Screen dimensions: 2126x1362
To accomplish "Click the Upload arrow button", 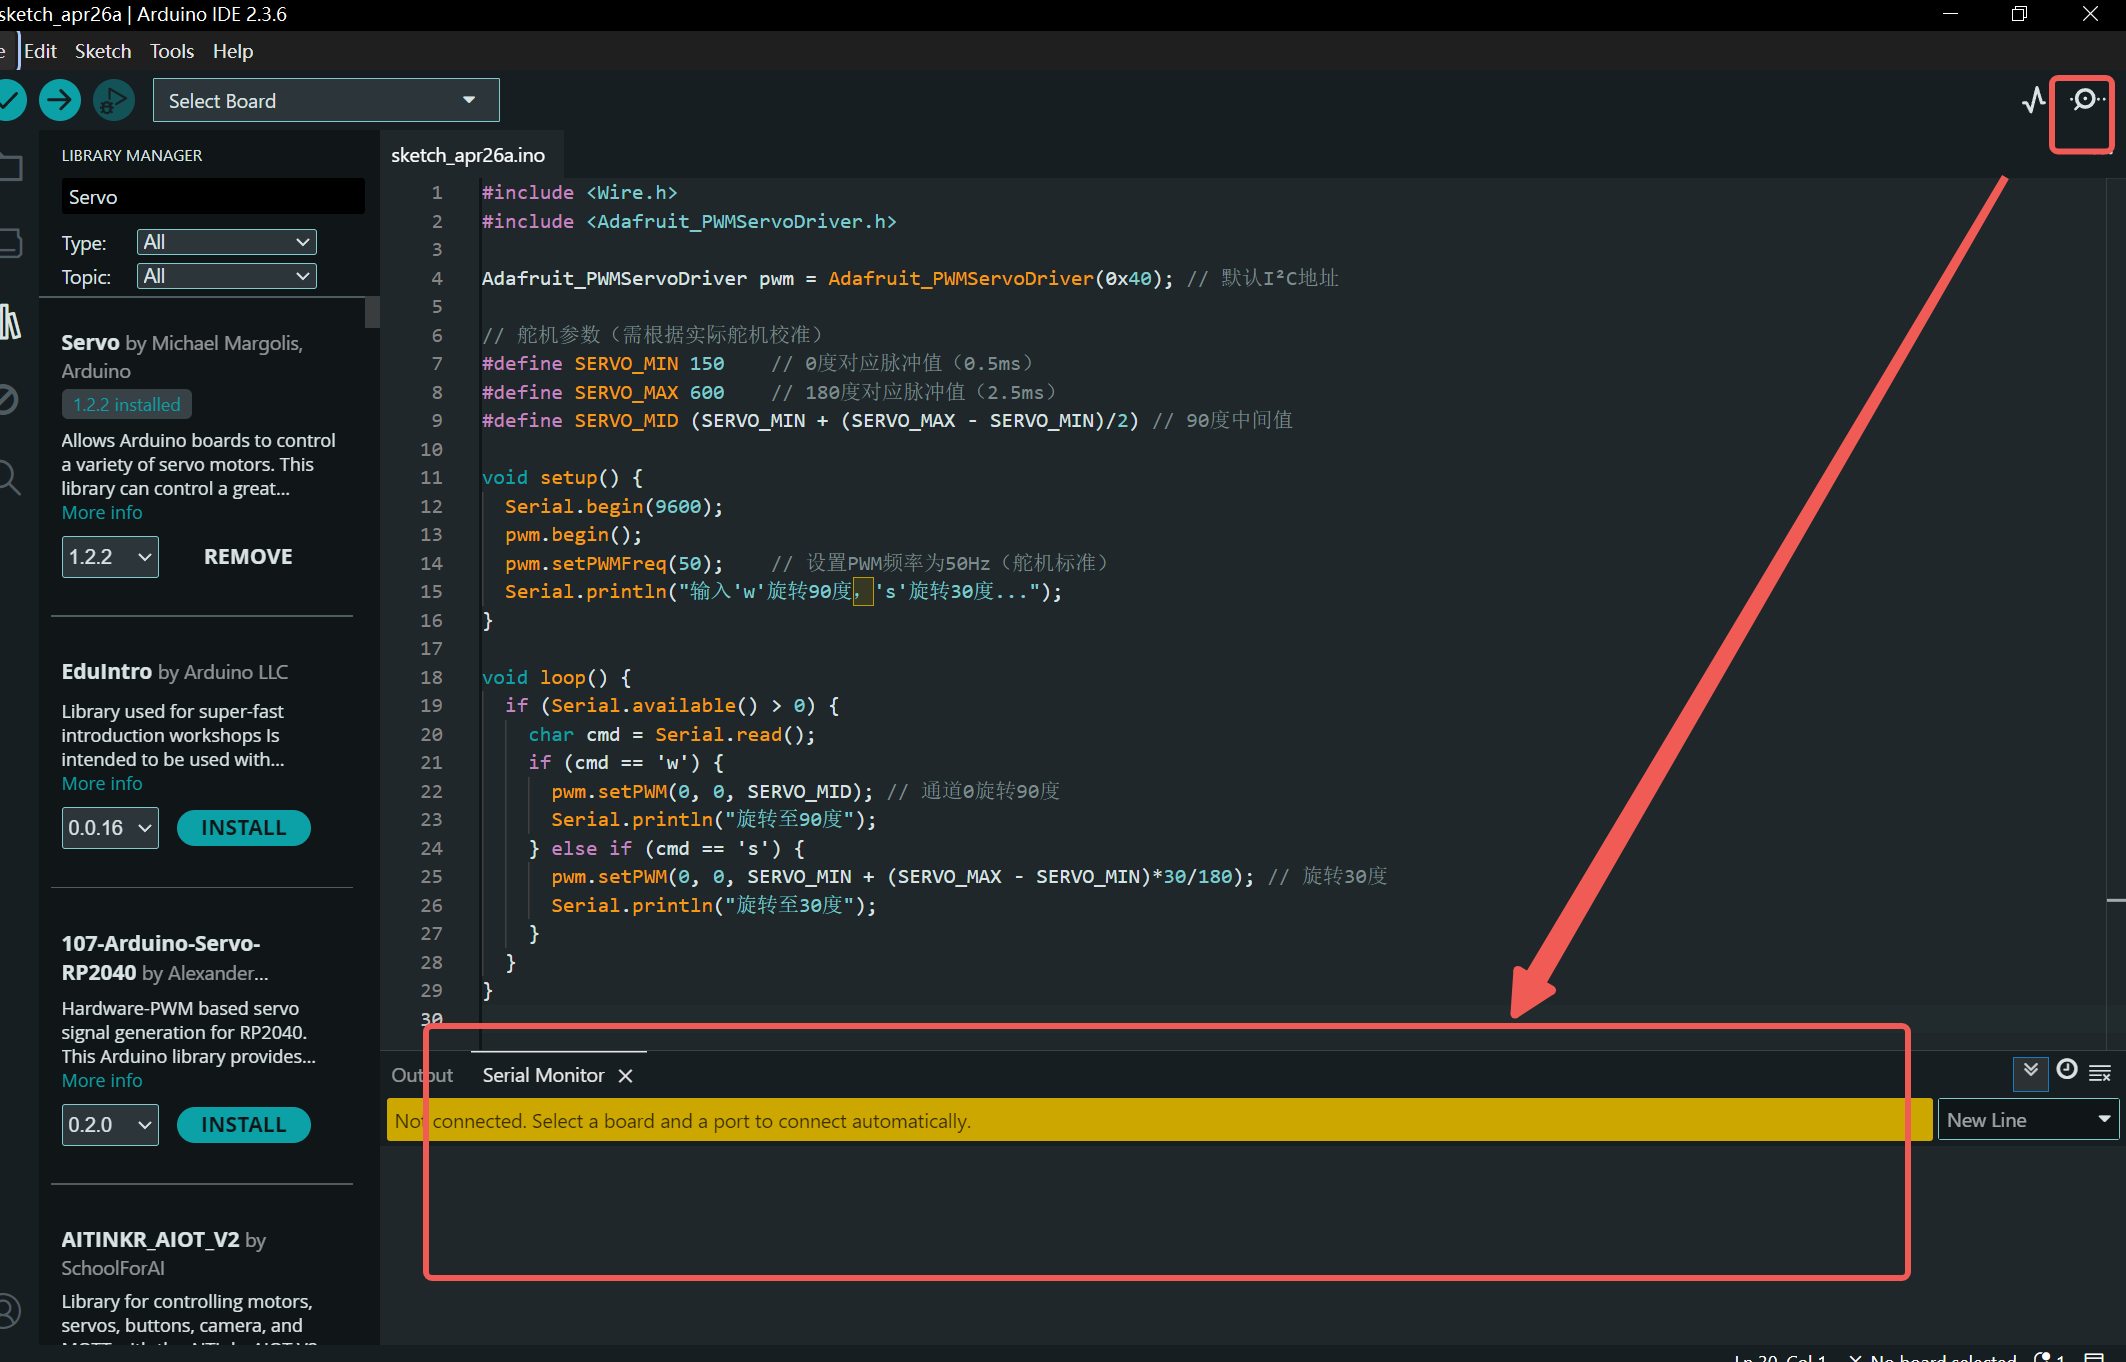I will (x=60, y=100).
